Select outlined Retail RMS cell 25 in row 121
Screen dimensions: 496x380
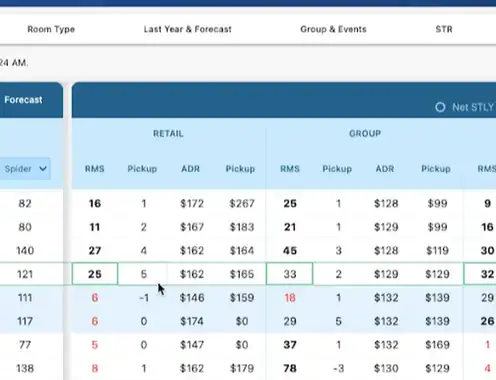(95, 274)
